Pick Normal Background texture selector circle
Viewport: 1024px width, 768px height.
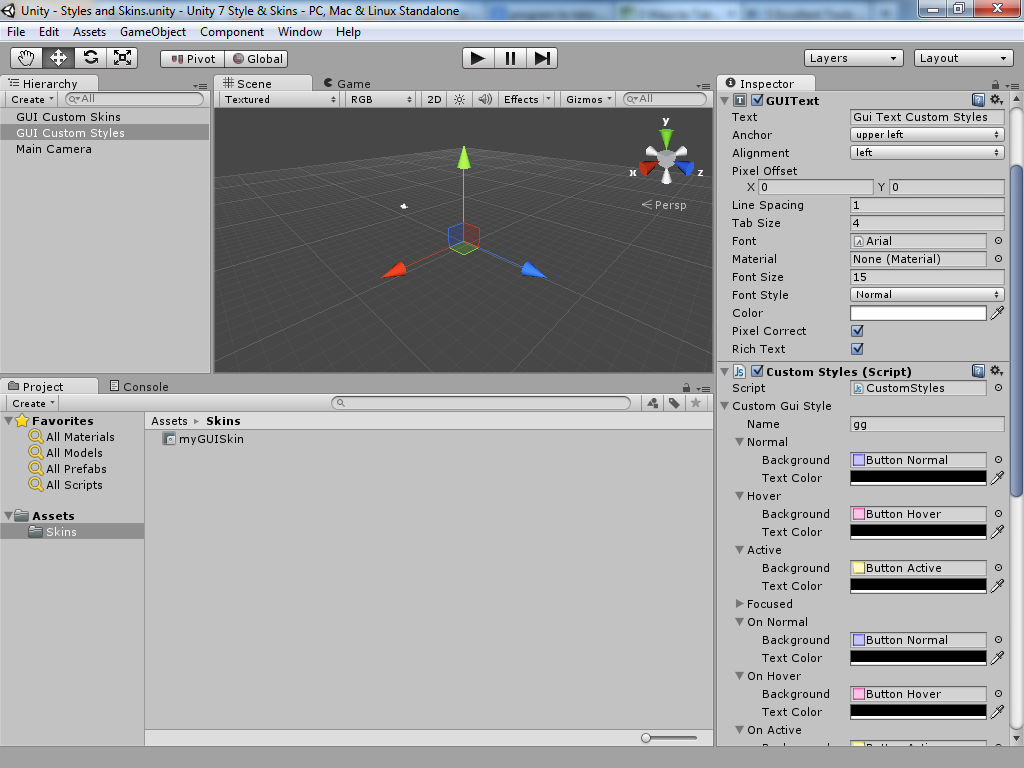pos(998,460)
